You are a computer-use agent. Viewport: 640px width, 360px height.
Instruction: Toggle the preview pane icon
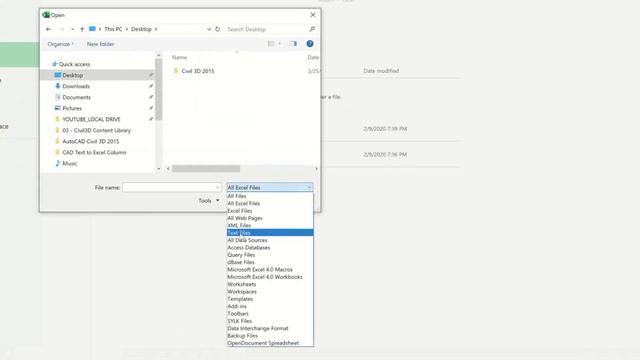(x=293, y=44)
